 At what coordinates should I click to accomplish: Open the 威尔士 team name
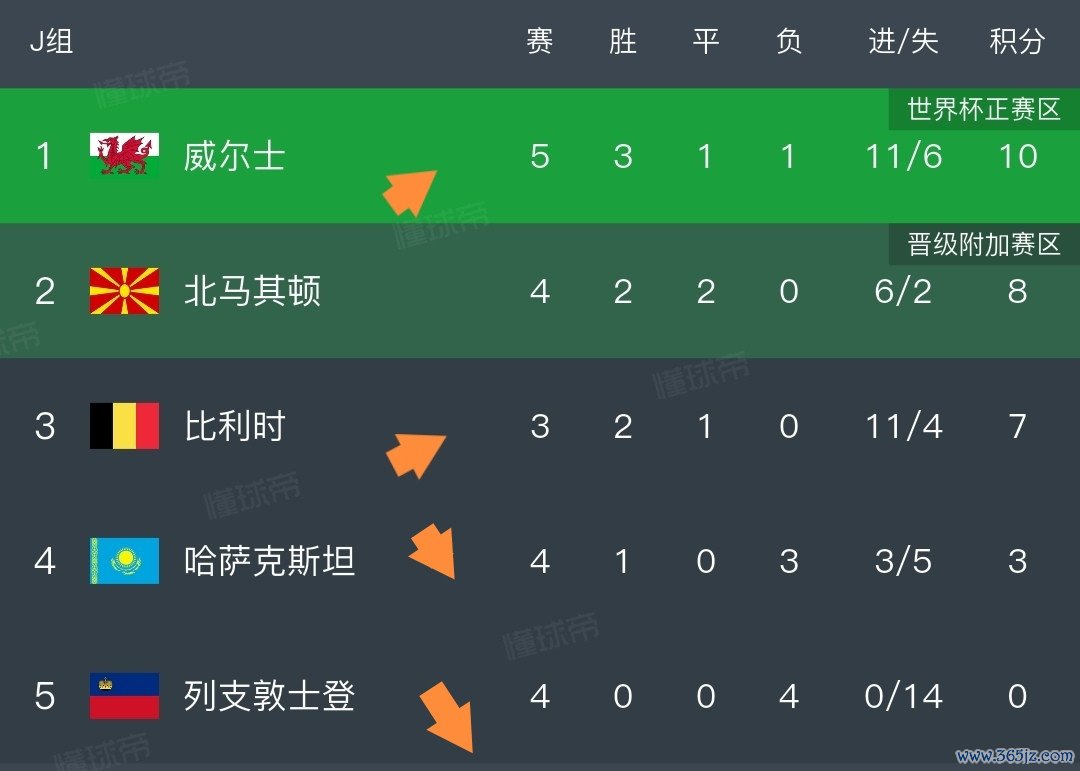tap(235, 156)
